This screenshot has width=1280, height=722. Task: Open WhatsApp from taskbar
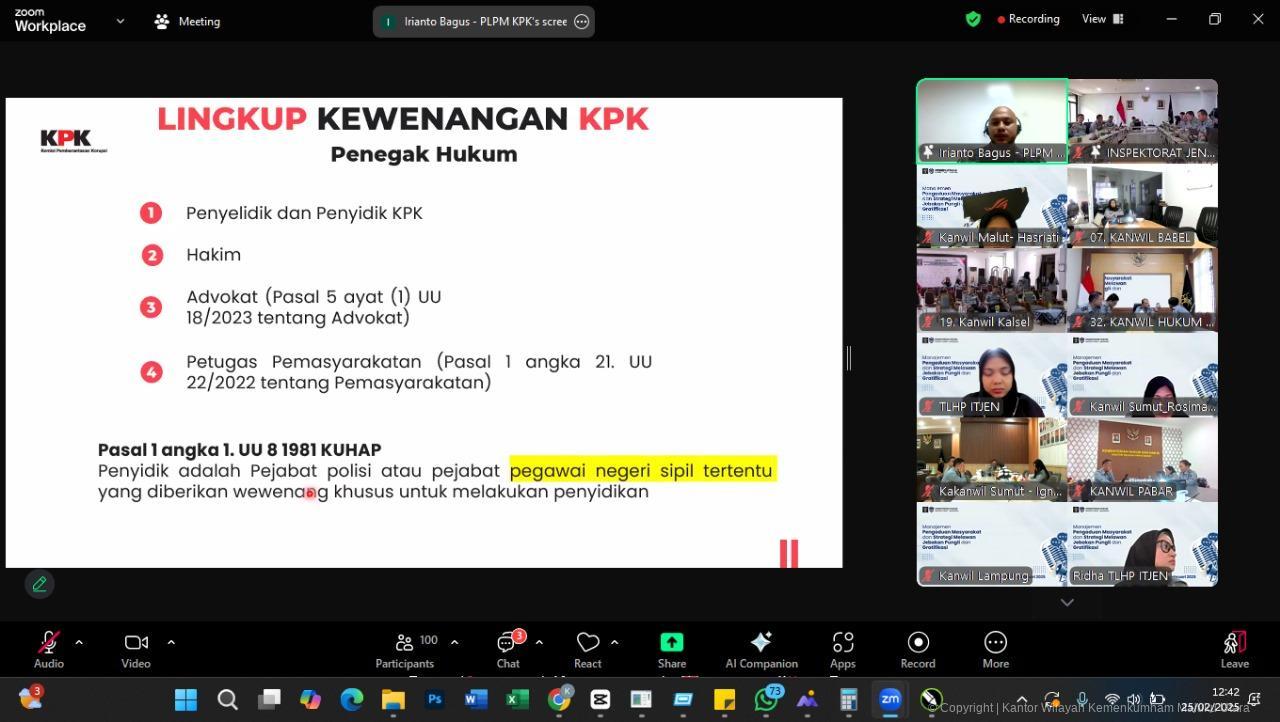click(766, 700)
